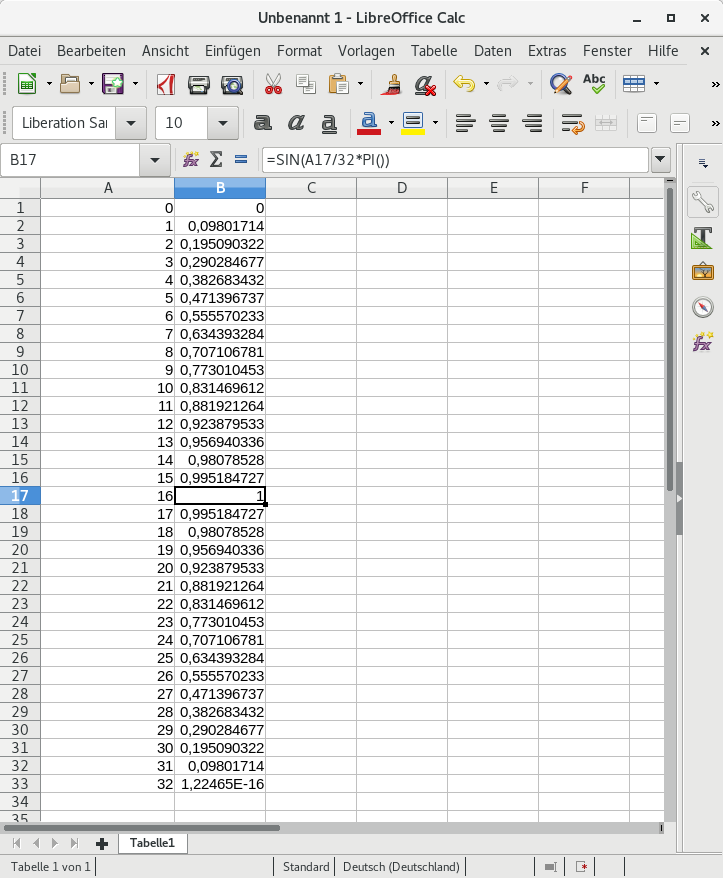This screenshot has height=878, width=723.
Task: Click the vertical scrollbar thumb
Action: coord(670,340)
